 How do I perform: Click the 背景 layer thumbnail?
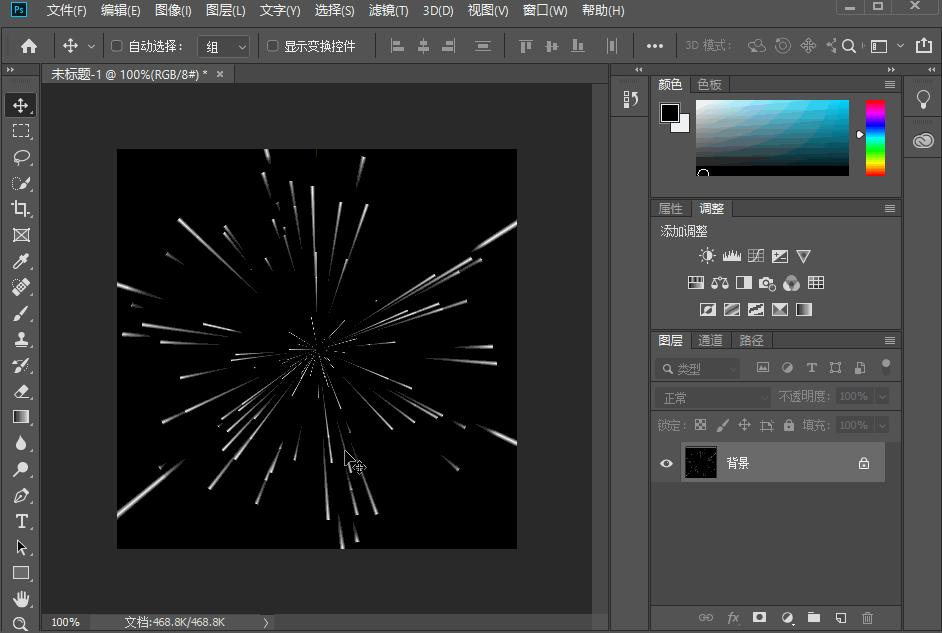[701, 463]
